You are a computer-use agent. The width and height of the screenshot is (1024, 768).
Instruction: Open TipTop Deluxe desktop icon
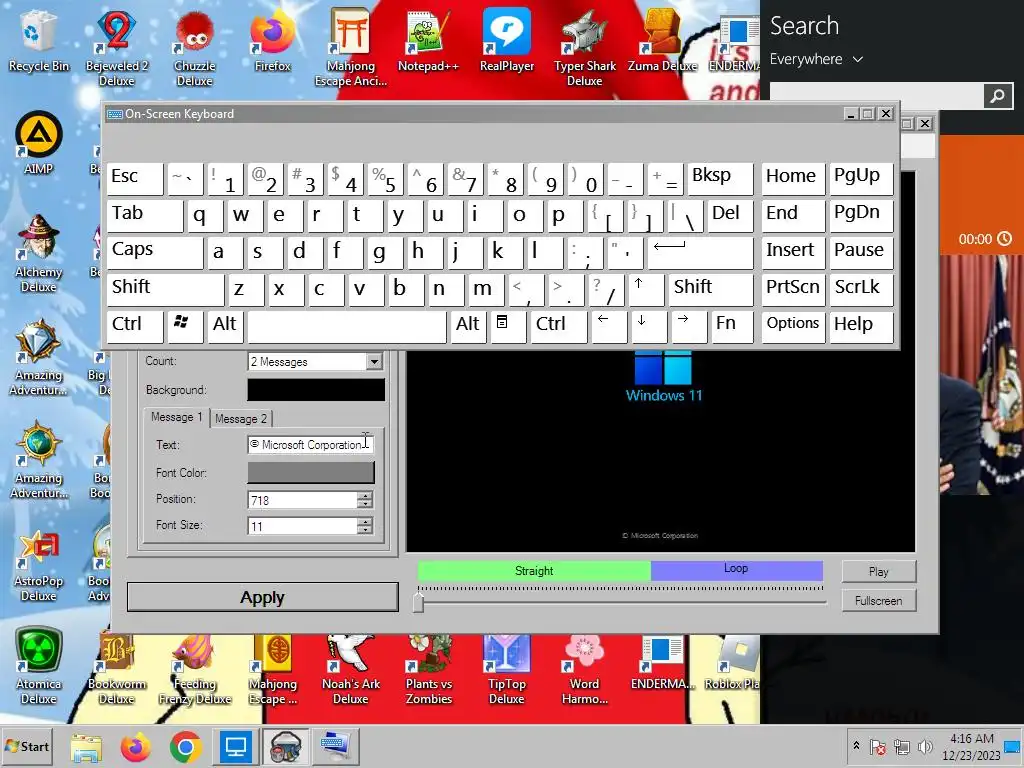pos(507,669)
